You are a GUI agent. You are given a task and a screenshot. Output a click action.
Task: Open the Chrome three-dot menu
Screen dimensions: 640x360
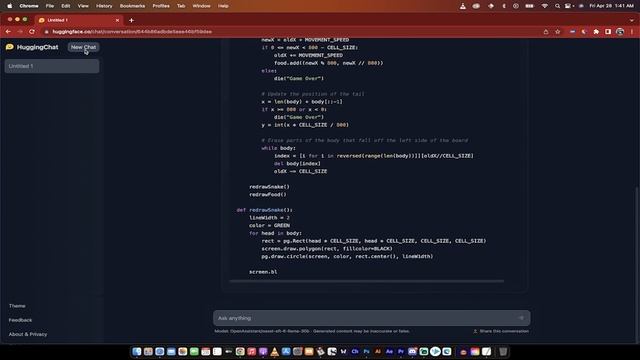[632, 31]
